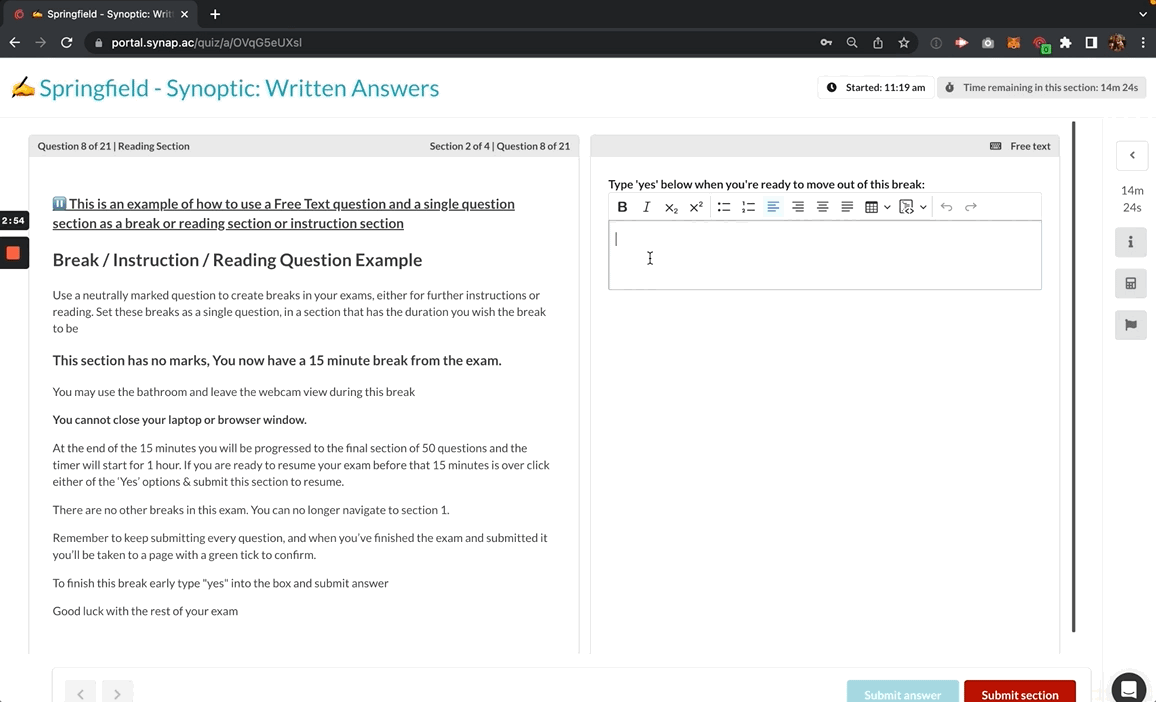Image resolution: width=1156 pixels, height=702 pixels.
Task: Open the MetaMask fox extension
Action: pos(1013,43)
